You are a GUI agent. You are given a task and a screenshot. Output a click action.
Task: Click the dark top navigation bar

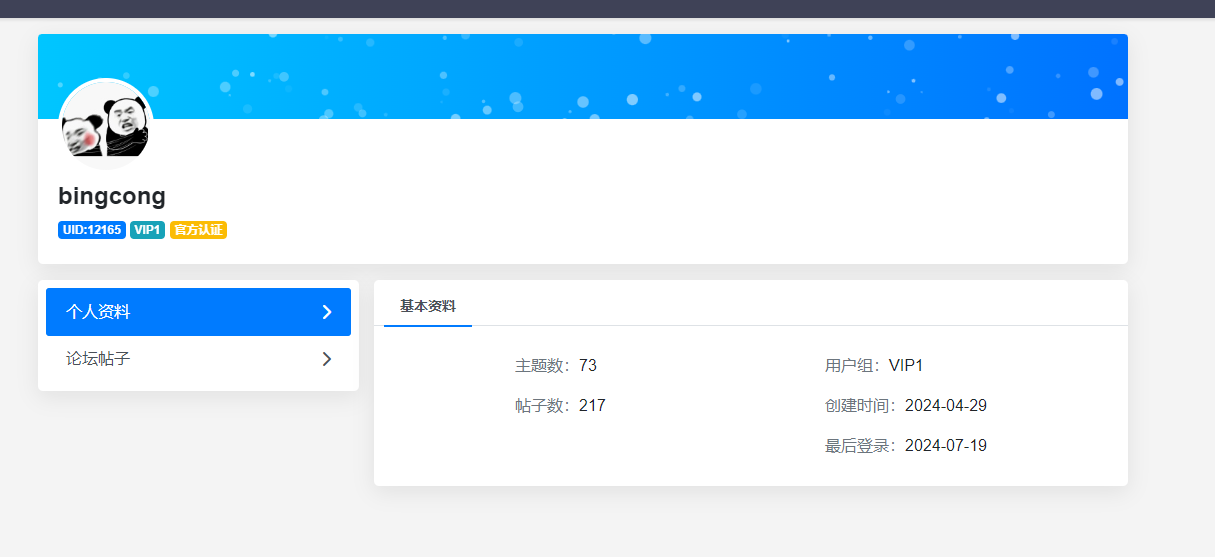[x=607, y=8]
